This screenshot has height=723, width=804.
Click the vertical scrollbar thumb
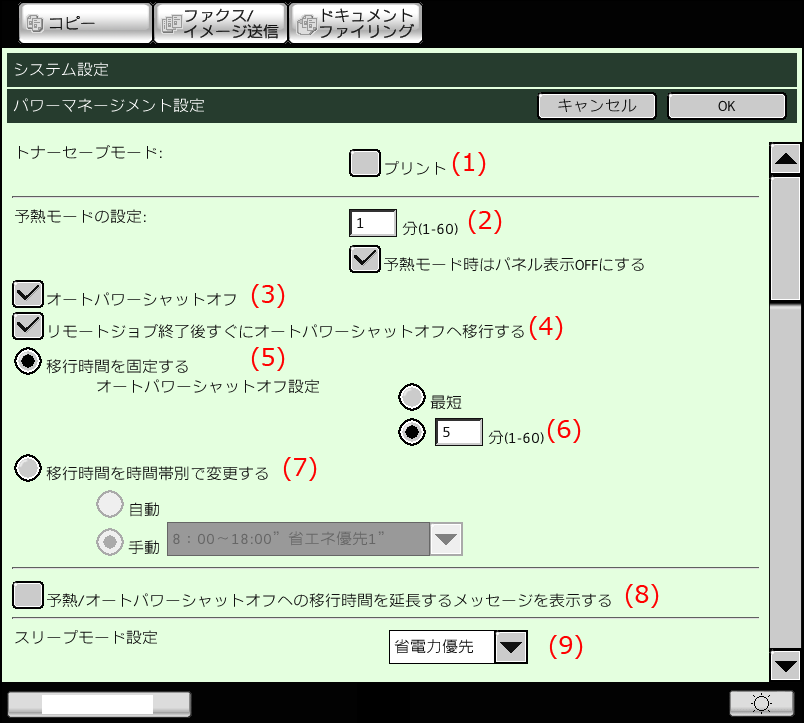[785, 238]
